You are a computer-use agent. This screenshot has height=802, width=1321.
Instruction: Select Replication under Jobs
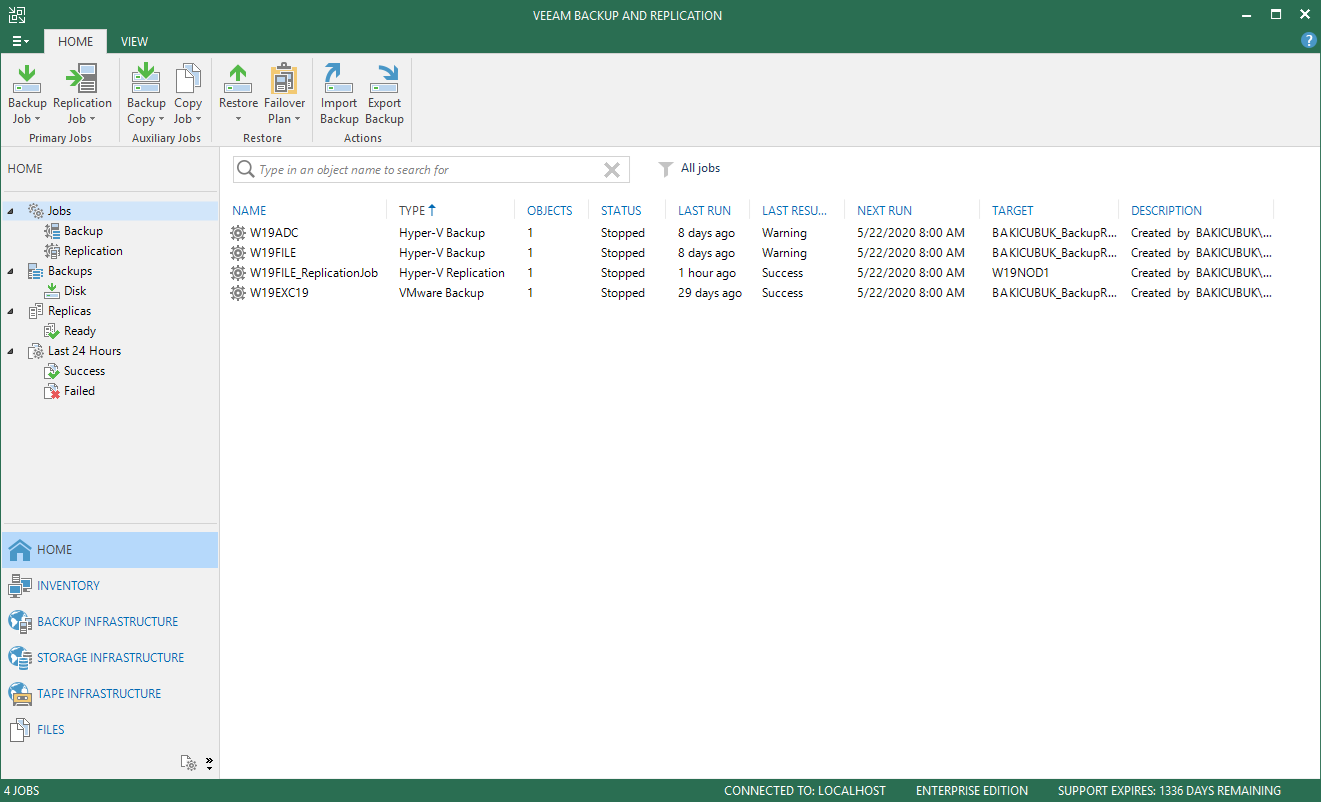[x=93, y=251]
